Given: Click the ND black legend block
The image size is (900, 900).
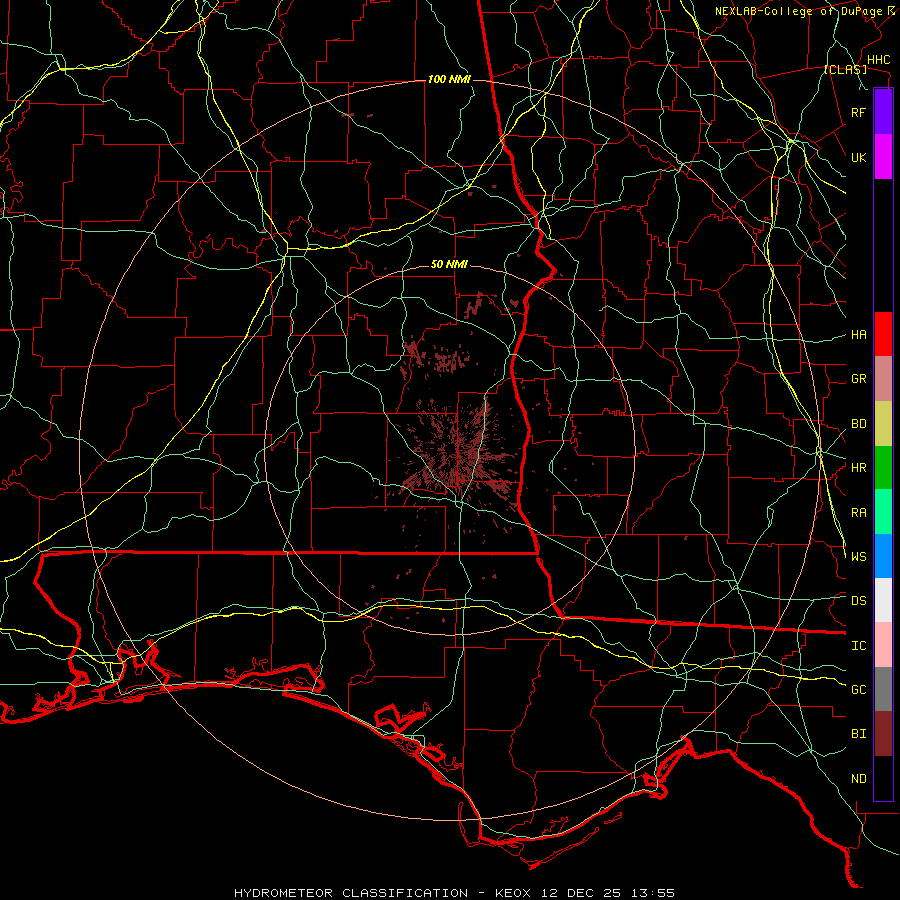Looking at the screenshot, I should click(883, 778).
